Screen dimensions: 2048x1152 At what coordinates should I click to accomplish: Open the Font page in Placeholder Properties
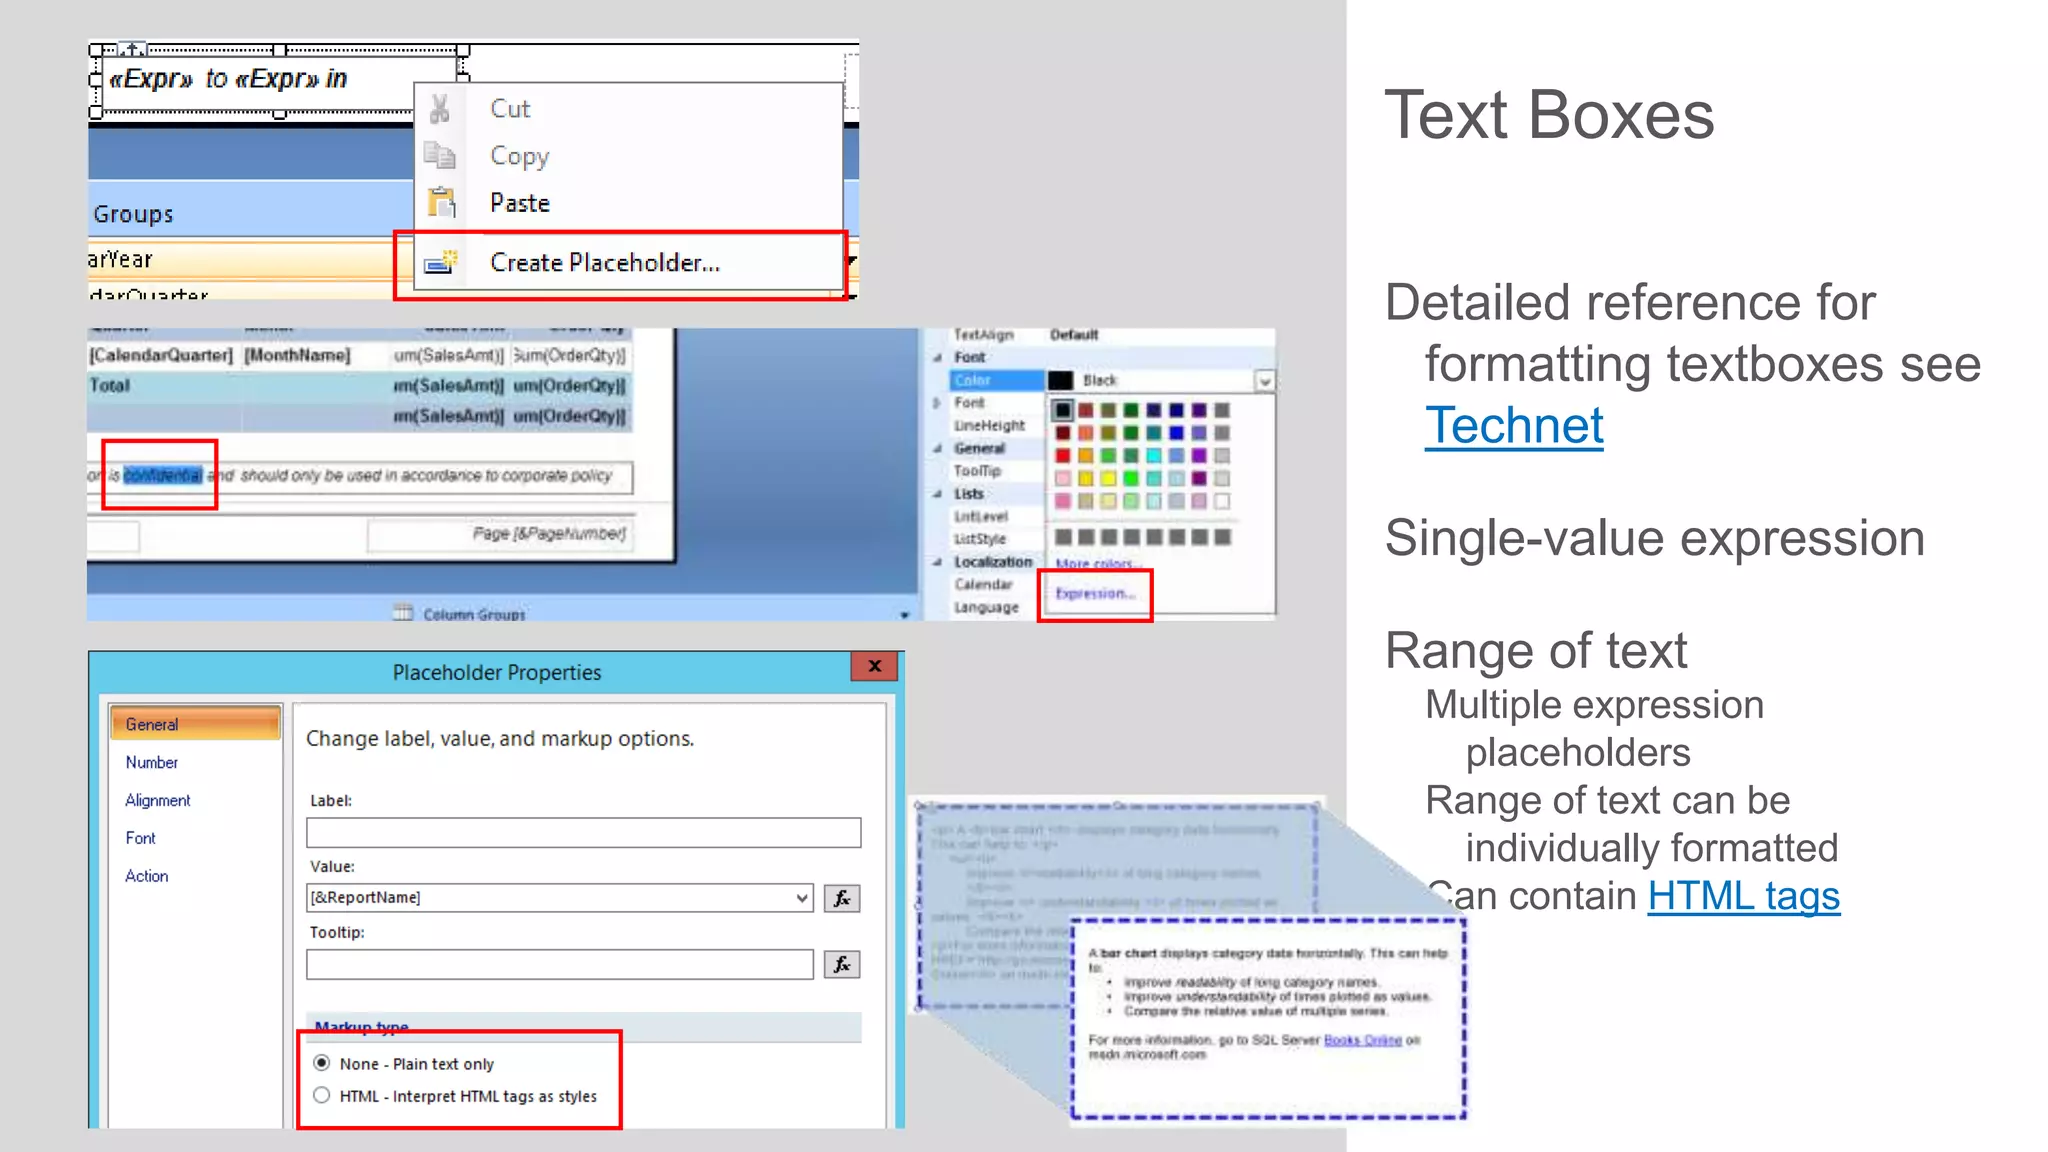(x=141, y=838)
